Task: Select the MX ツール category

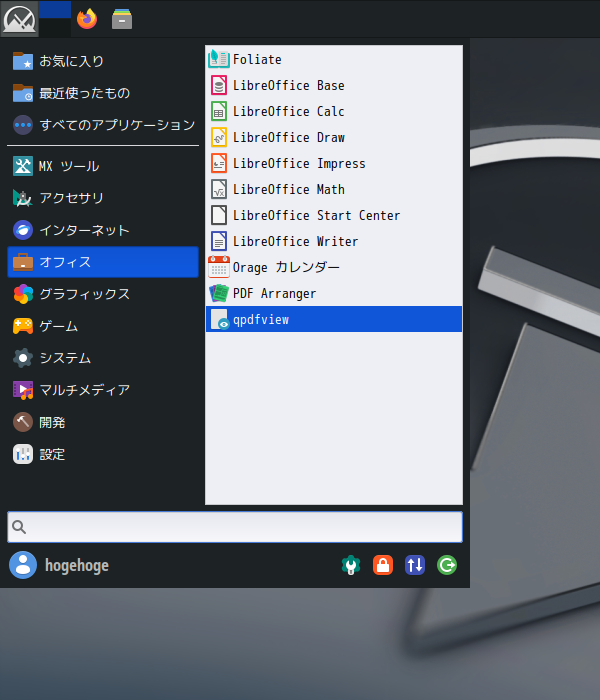Action: click(103, 166)
